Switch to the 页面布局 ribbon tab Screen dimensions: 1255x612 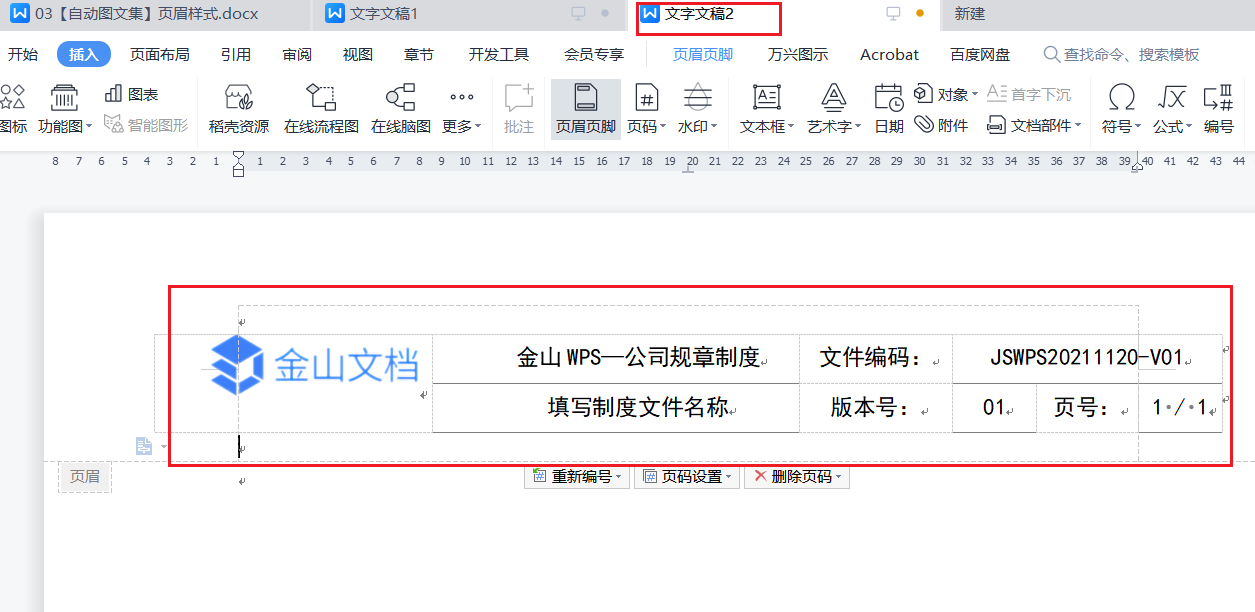click(159, 54)
